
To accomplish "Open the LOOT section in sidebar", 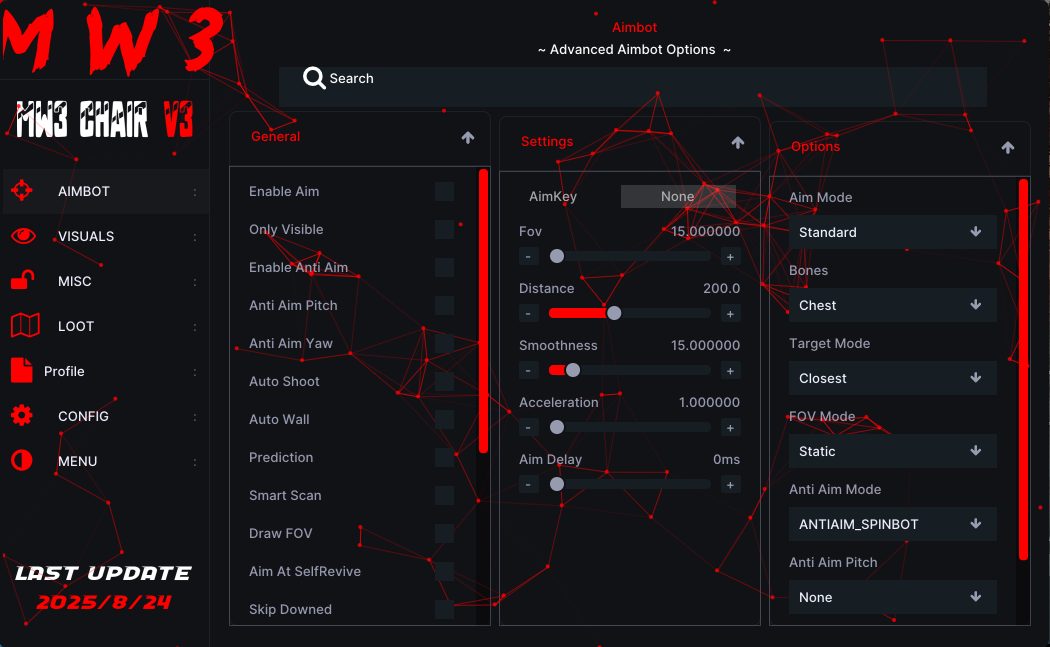I will point(76,326).
